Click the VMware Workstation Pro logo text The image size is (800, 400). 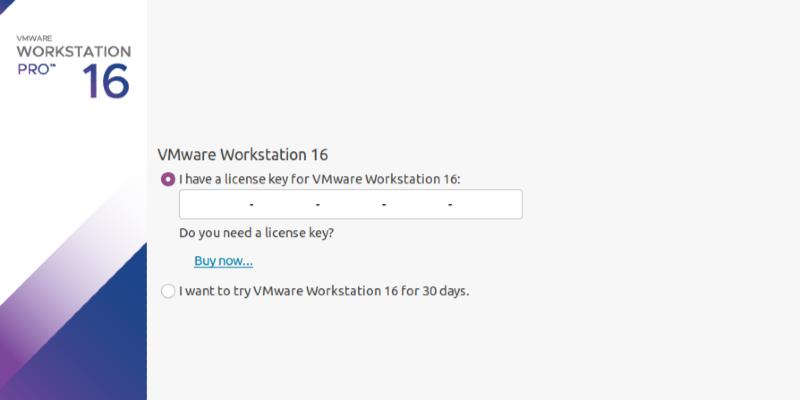[73, 50]
